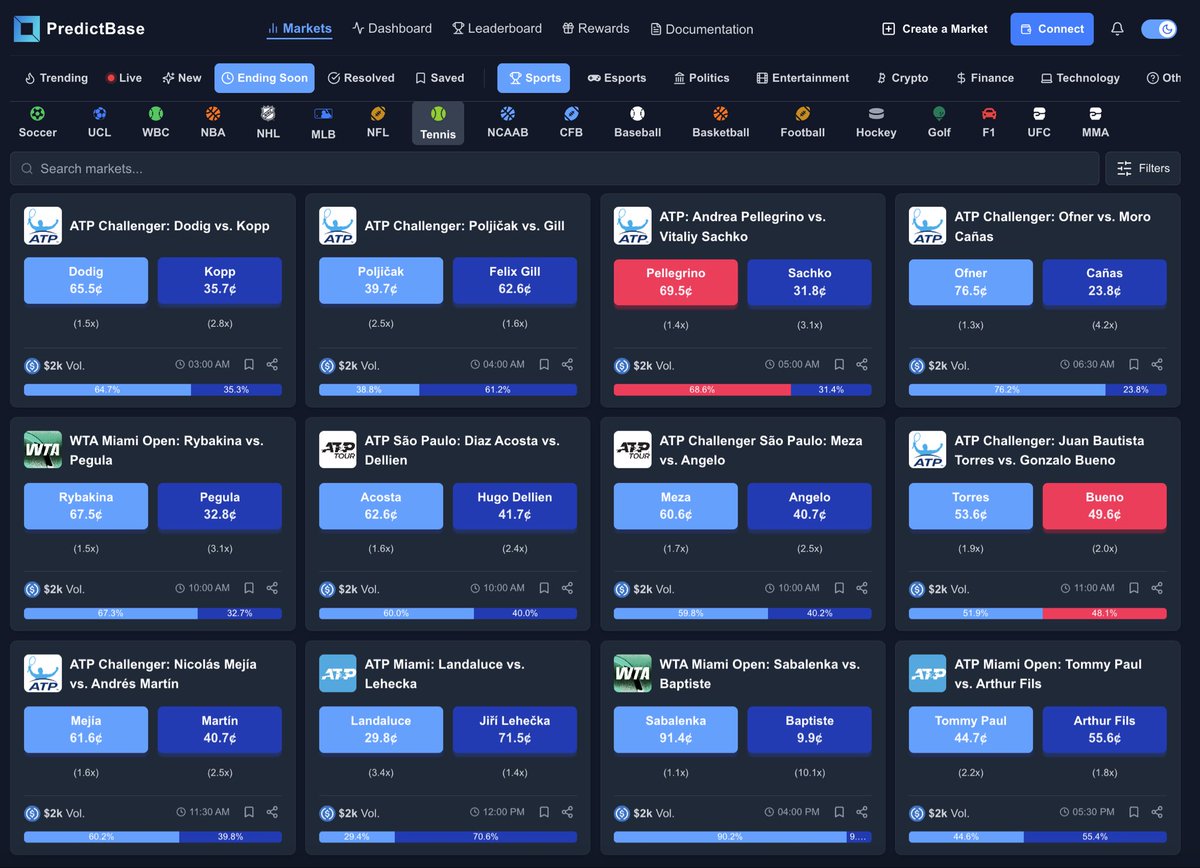The height and width of the screenshot is (868, 1200).
Task: Buy Jiří Lehečka at 71.5¢
Action: click(x=515, y=730)
